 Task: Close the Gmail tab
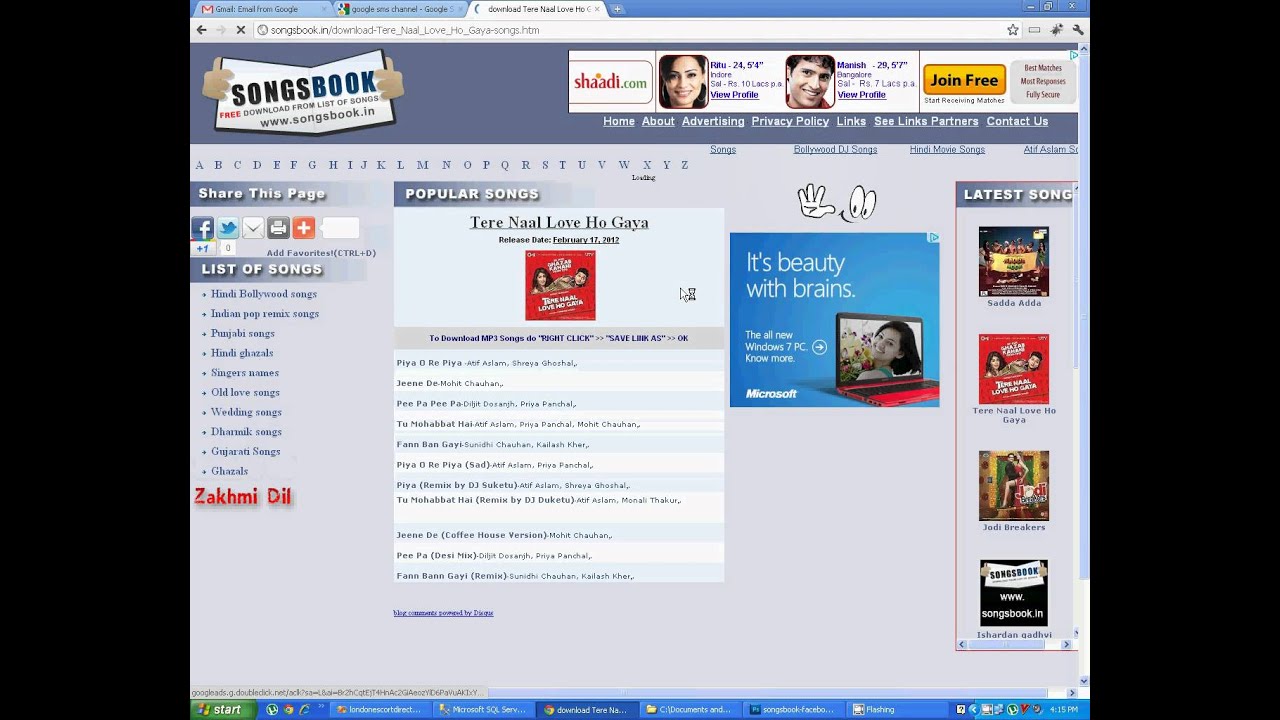pyautogui.click(x=325, y=9)
